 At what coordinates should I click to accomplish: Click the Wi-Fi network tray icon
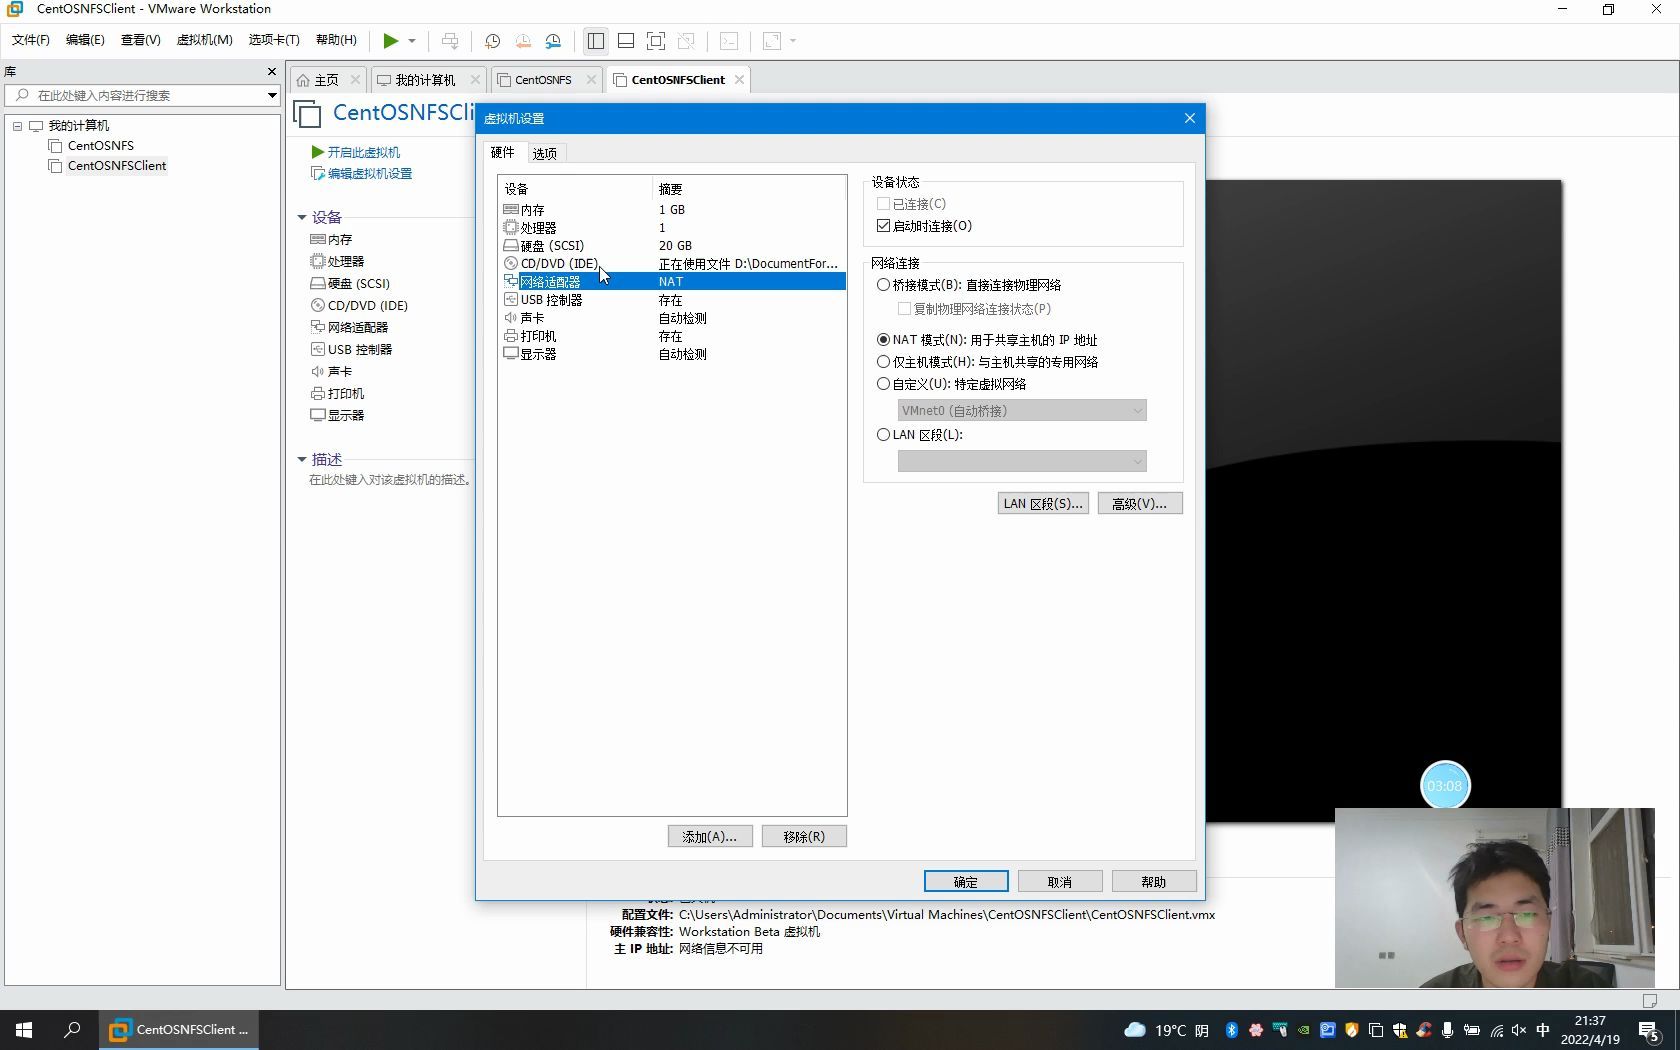click(x=1496, y=1030)
